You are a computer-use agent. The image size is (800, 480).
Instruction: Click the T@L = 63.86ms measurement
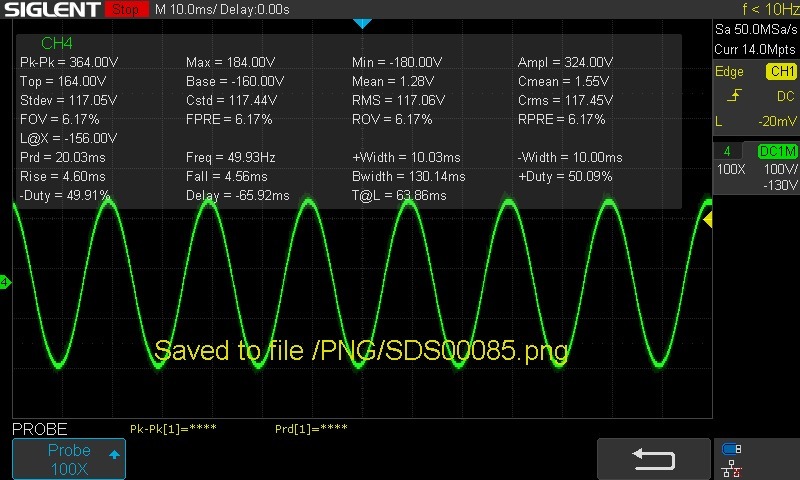click(x=399, y=195)
